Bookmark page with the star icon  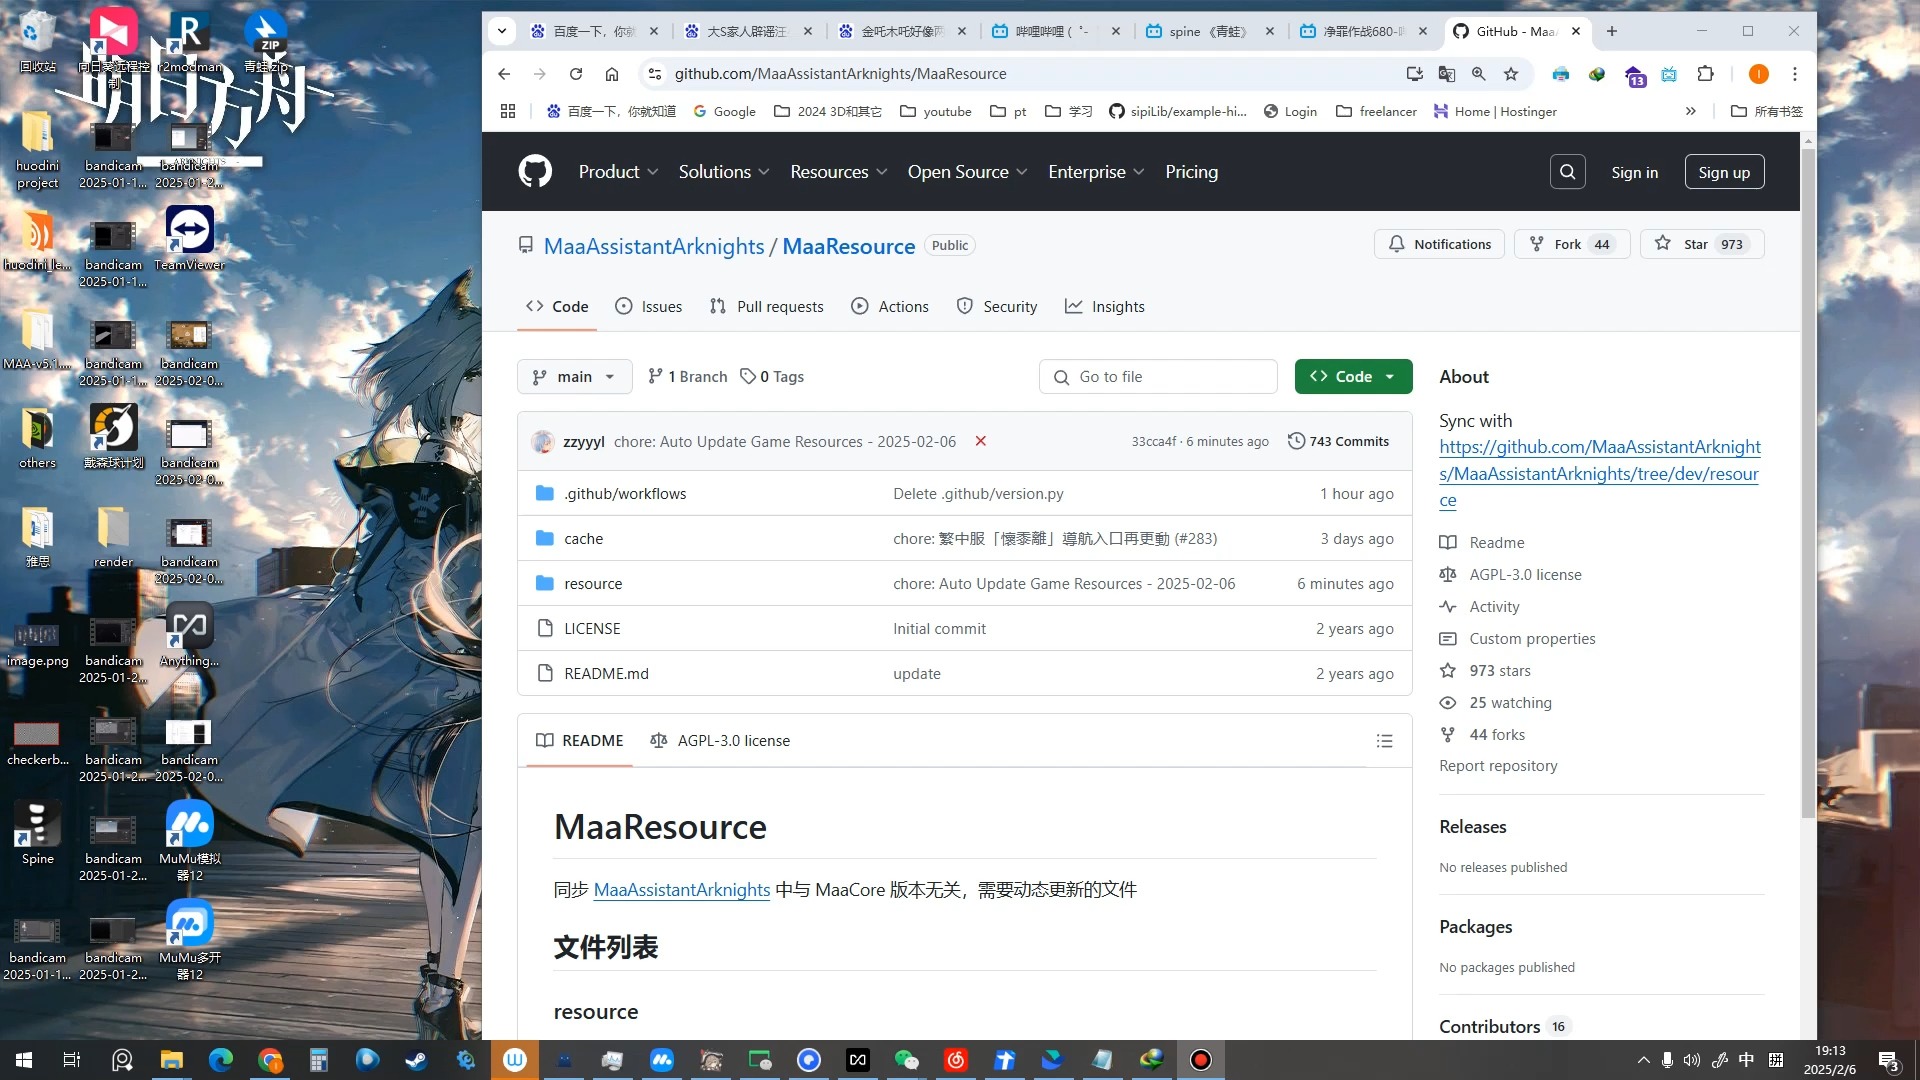1511,74
